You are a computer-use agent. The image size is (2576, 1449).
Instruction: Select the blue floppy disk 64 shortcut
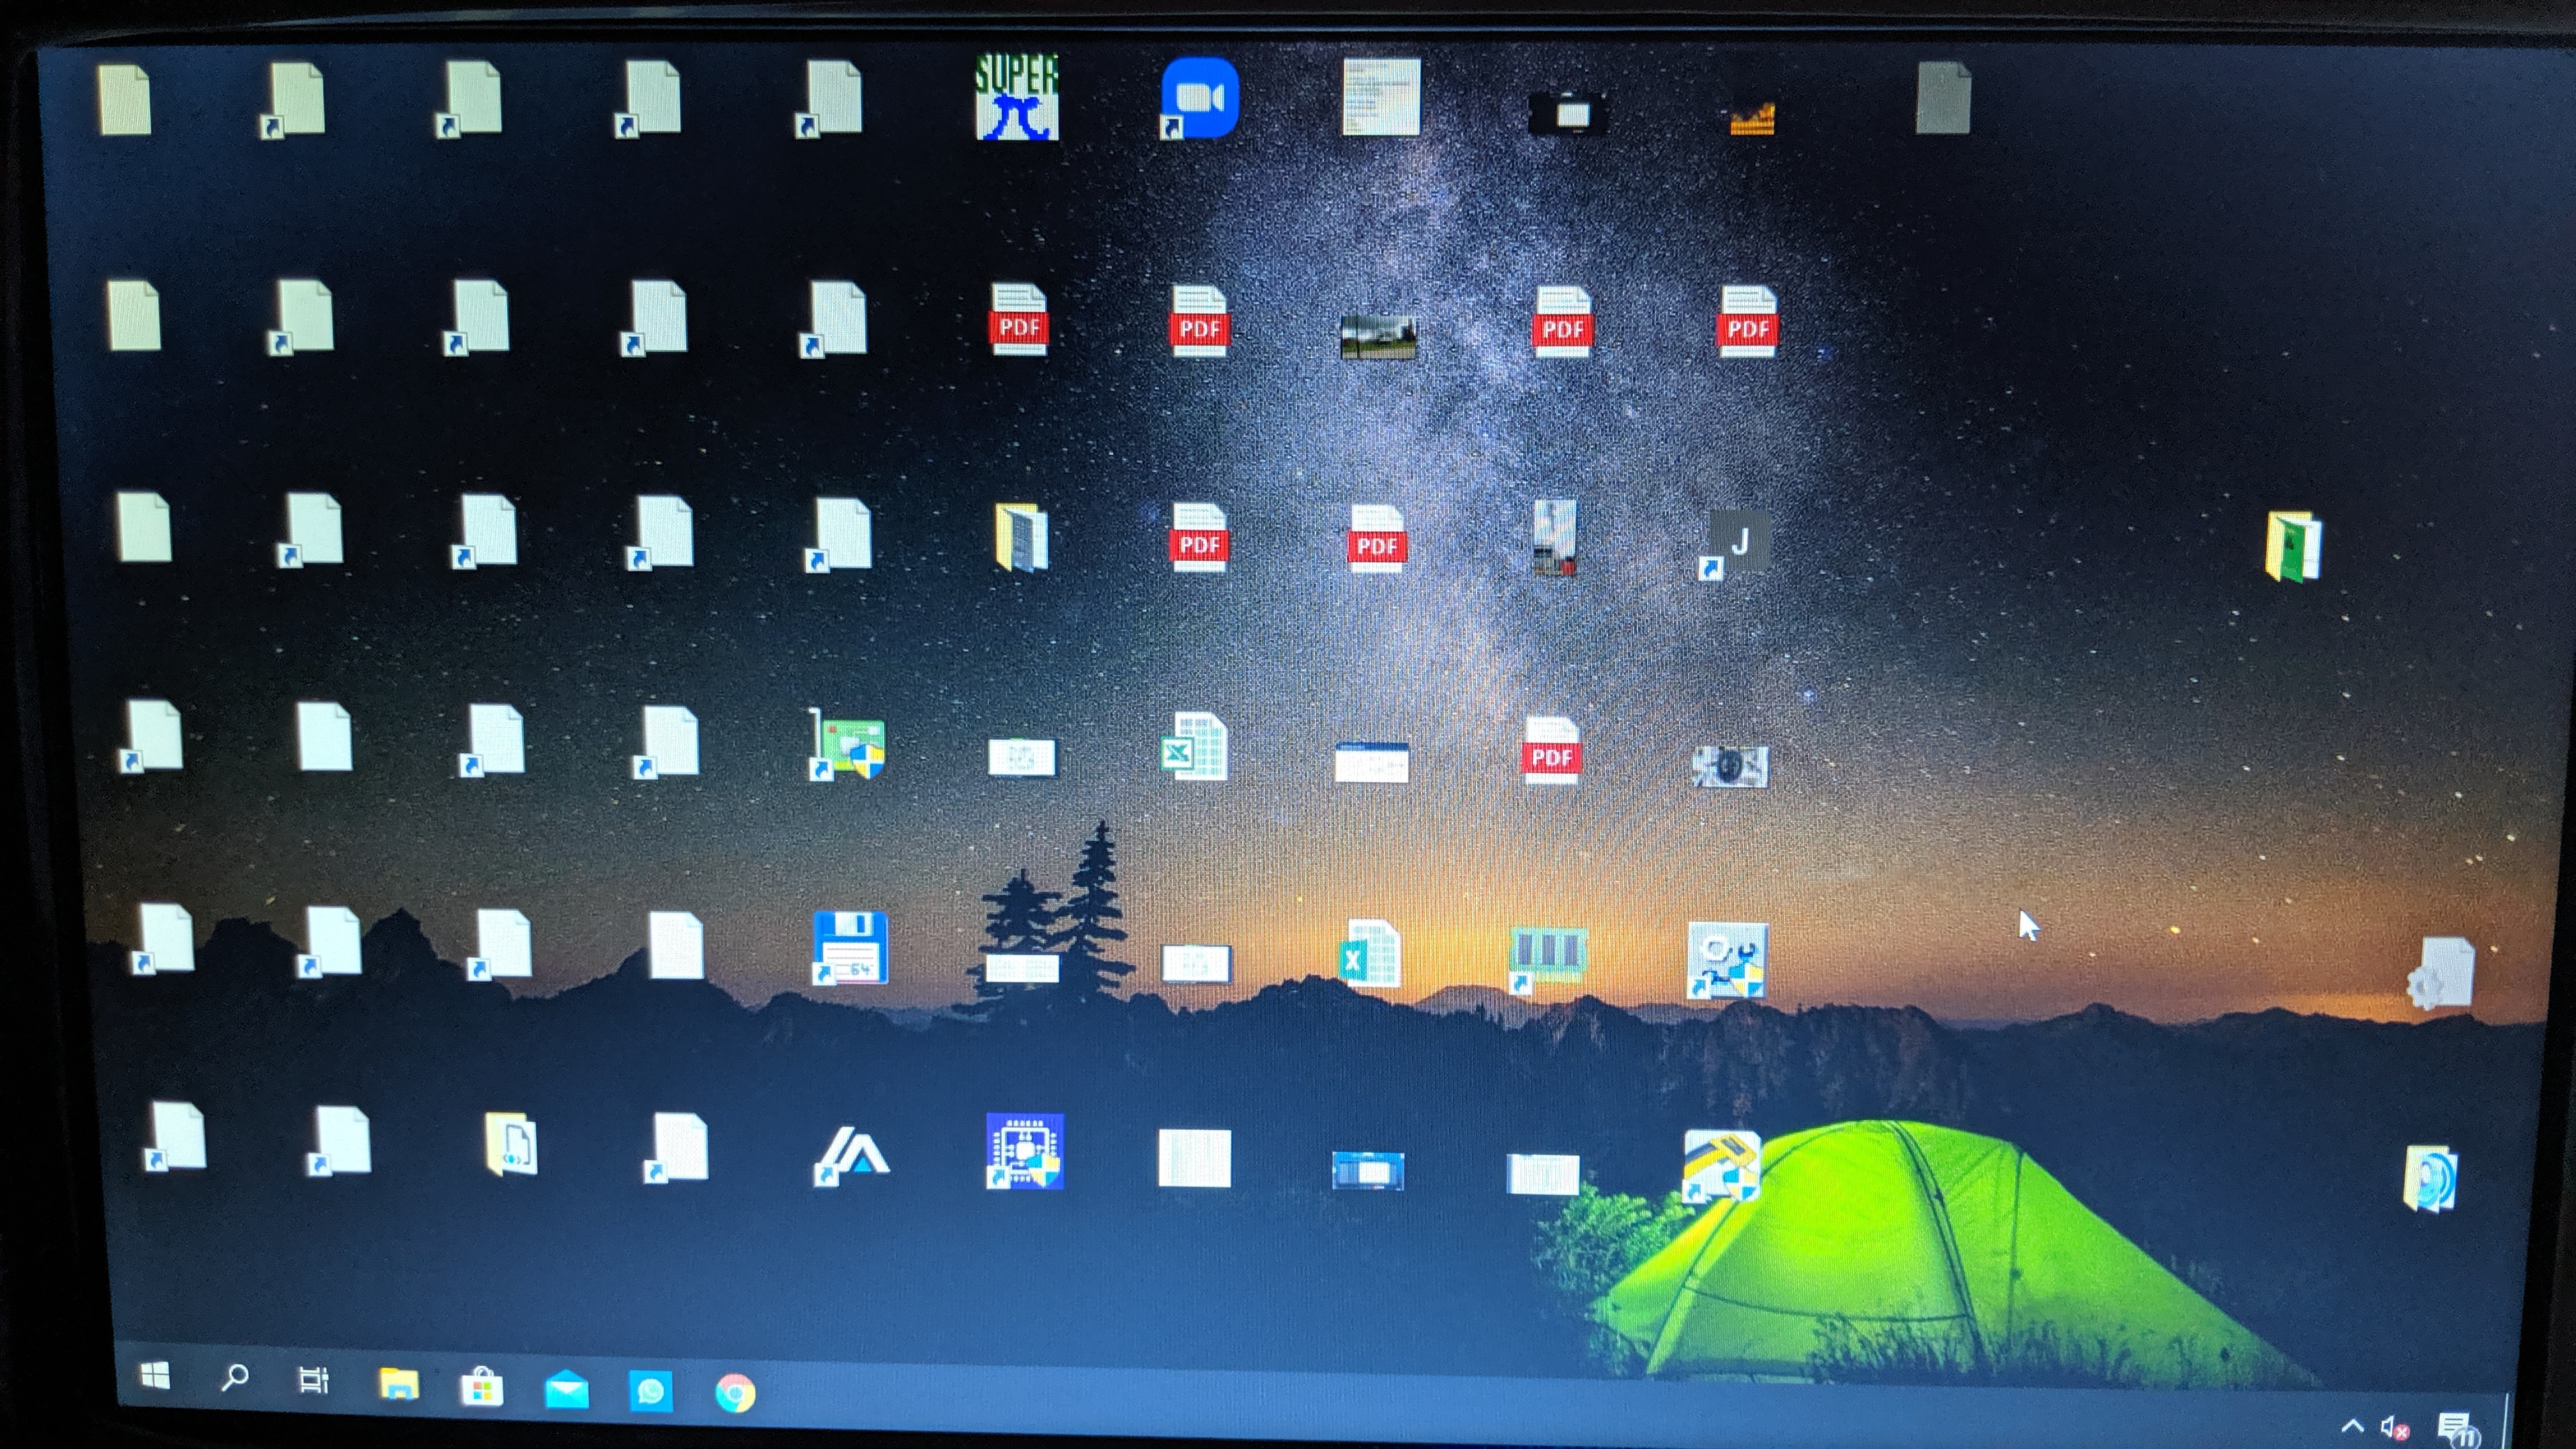850,947
